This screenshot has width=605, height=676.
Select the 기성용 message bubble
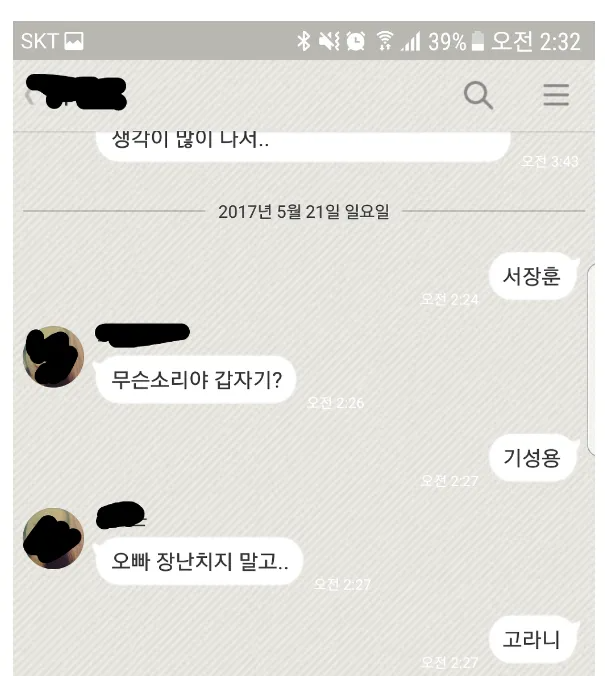point(533,458)
